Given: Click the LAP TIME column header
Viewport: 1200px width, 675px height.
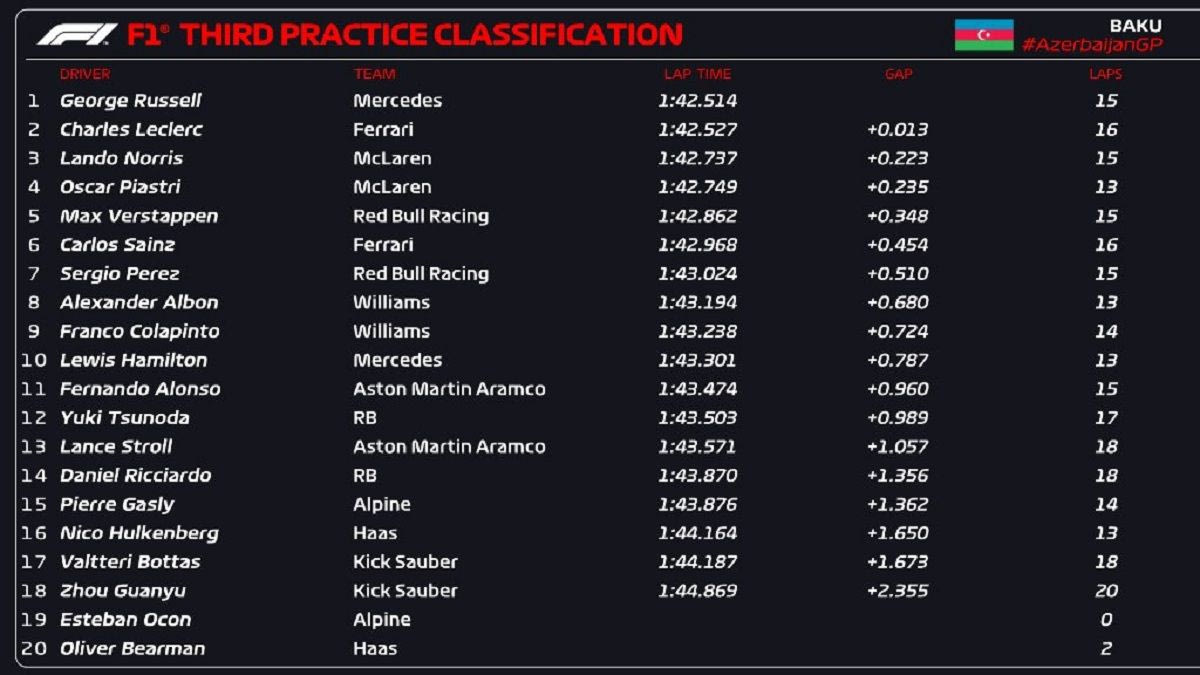Looking at the screenshot, I should coord(697,74).
